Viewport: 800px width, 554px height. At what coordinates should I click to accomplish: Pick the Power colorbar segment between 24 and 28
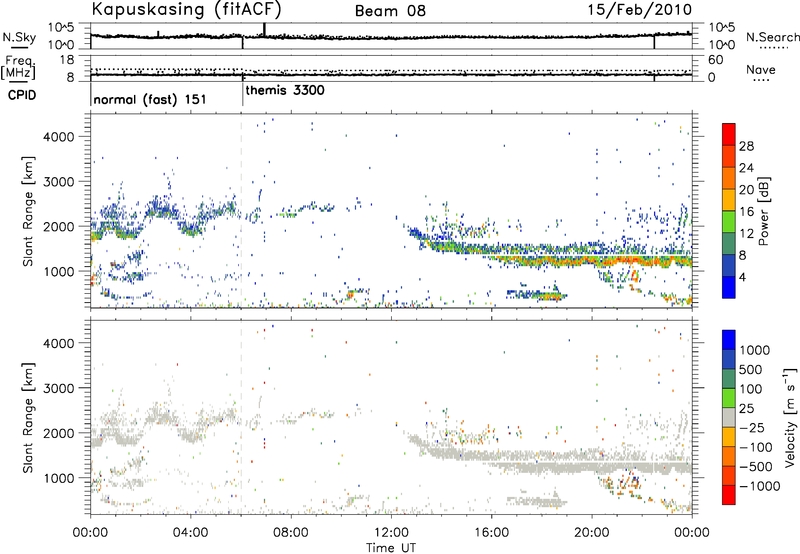pyautogui.click(x=729, y=156)
